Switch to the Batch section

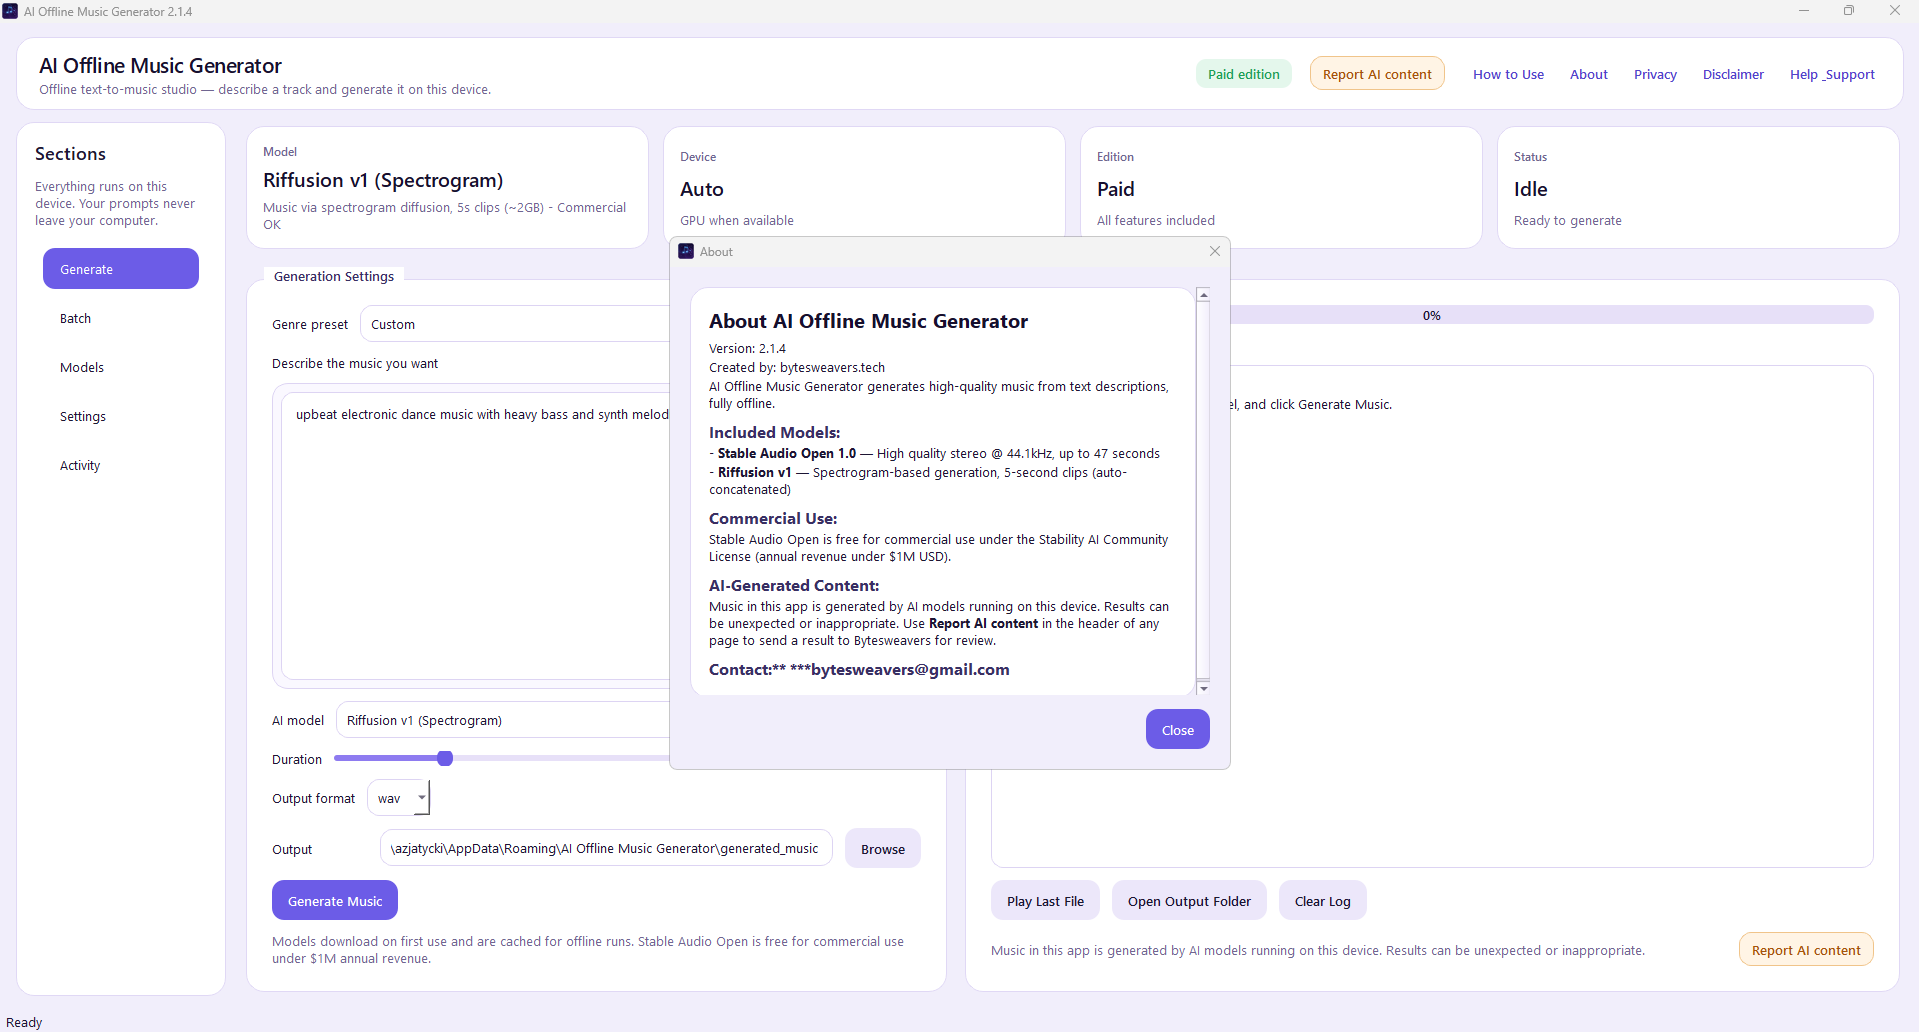(x=121, y=318)
